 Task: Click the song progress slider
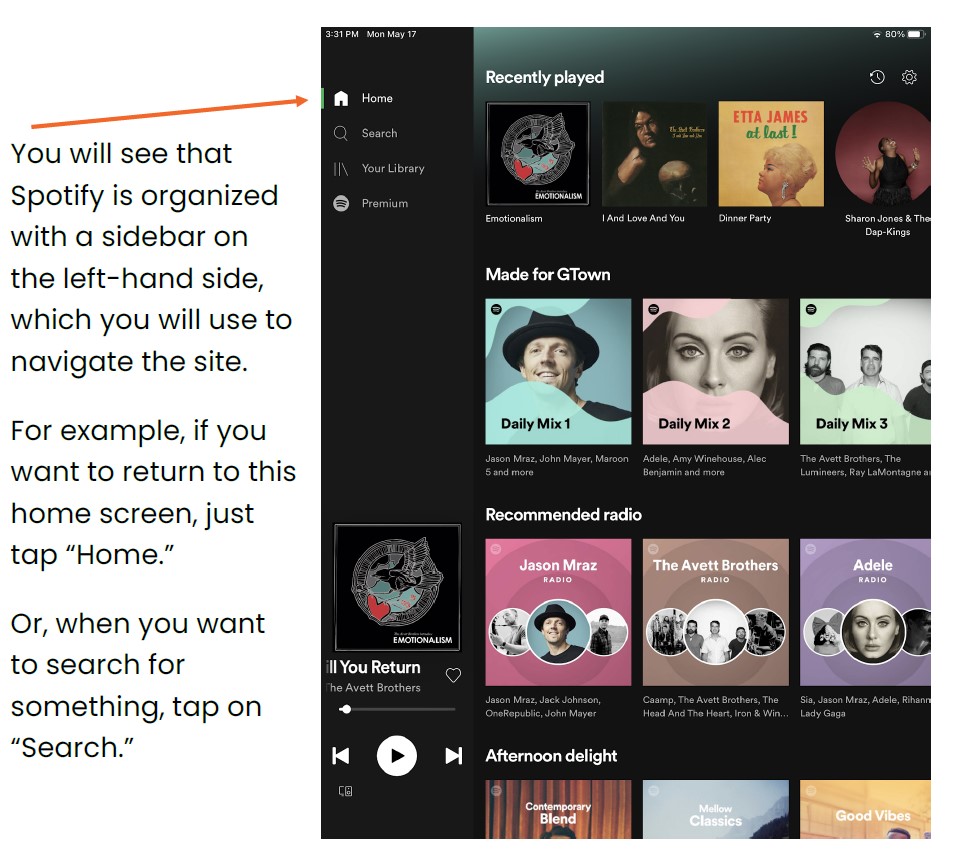398,709
